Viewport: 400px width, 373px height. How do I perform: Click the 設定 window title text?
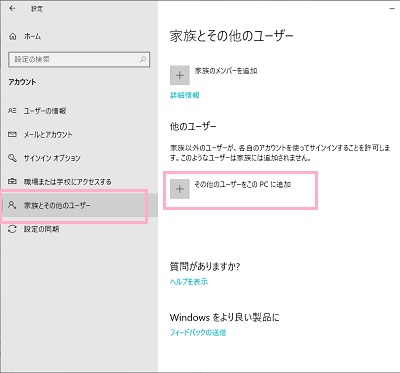[37, 9]
